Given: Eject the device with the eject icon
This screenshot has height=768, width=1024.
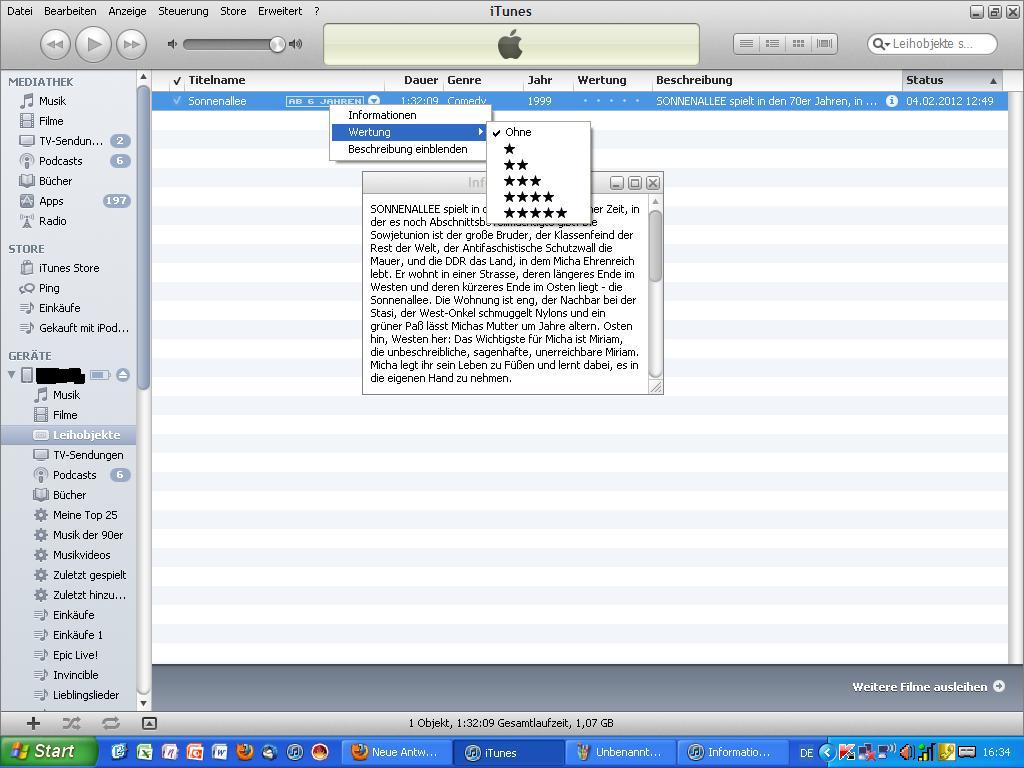Looking at the screenshot, I should (x=123, y=375).
